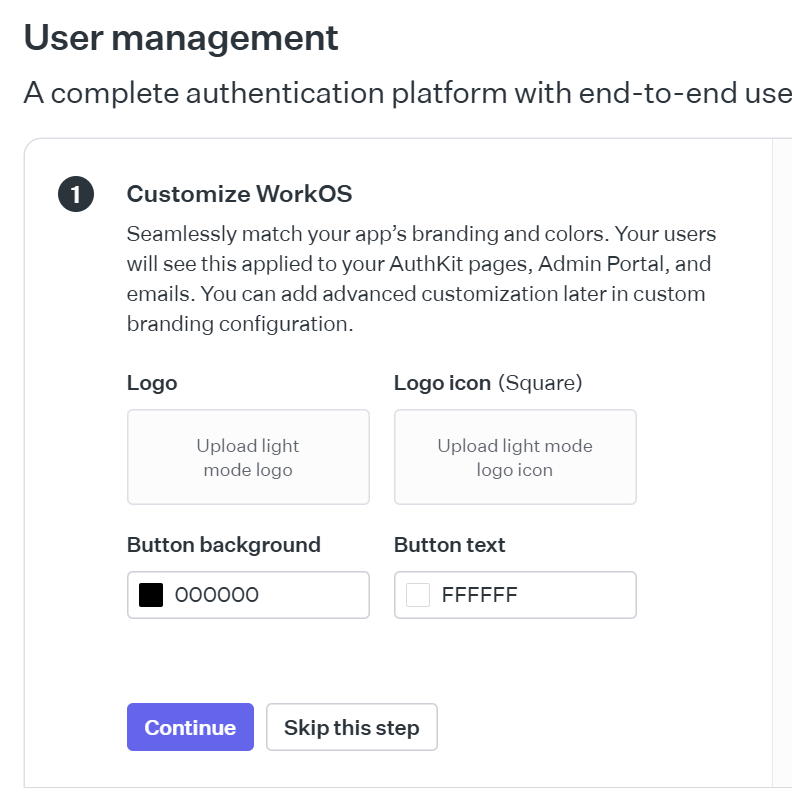
Task: Click the black button background swatch
Action: click(151, 595)
